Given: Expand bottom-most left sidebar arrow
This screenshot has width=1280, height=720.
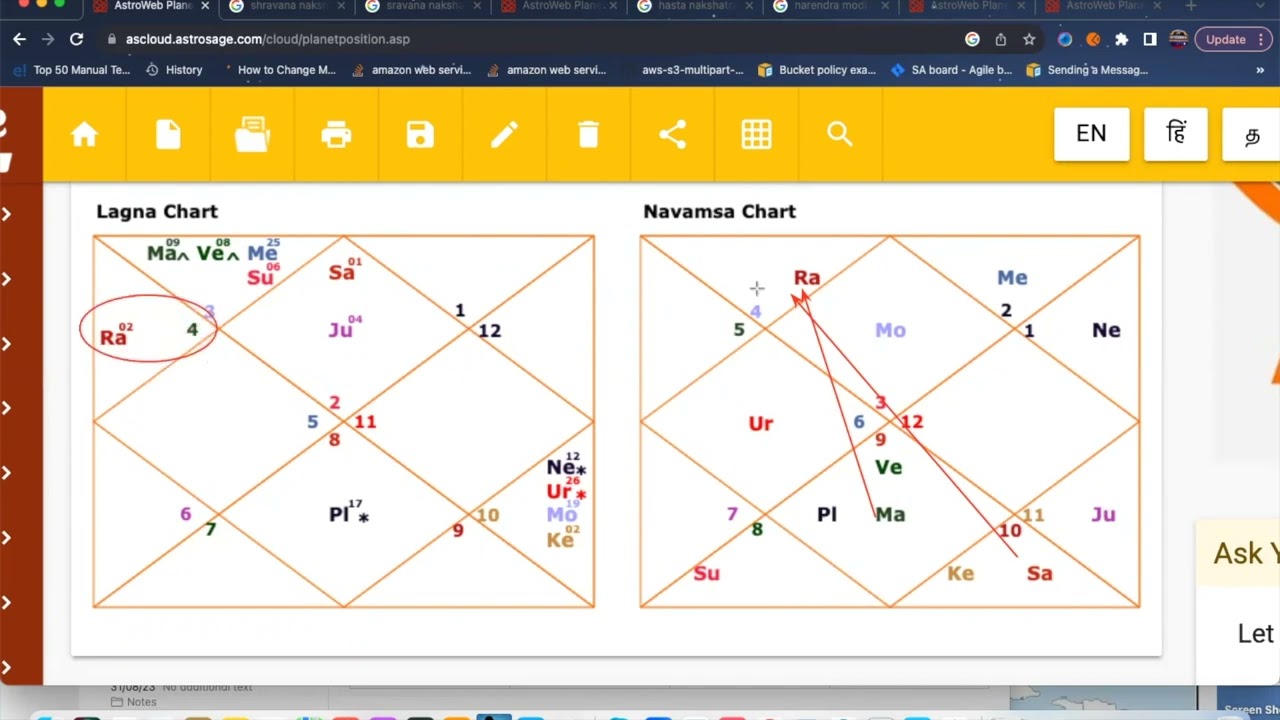Looking at the screenshot, I should click(7, 667).
